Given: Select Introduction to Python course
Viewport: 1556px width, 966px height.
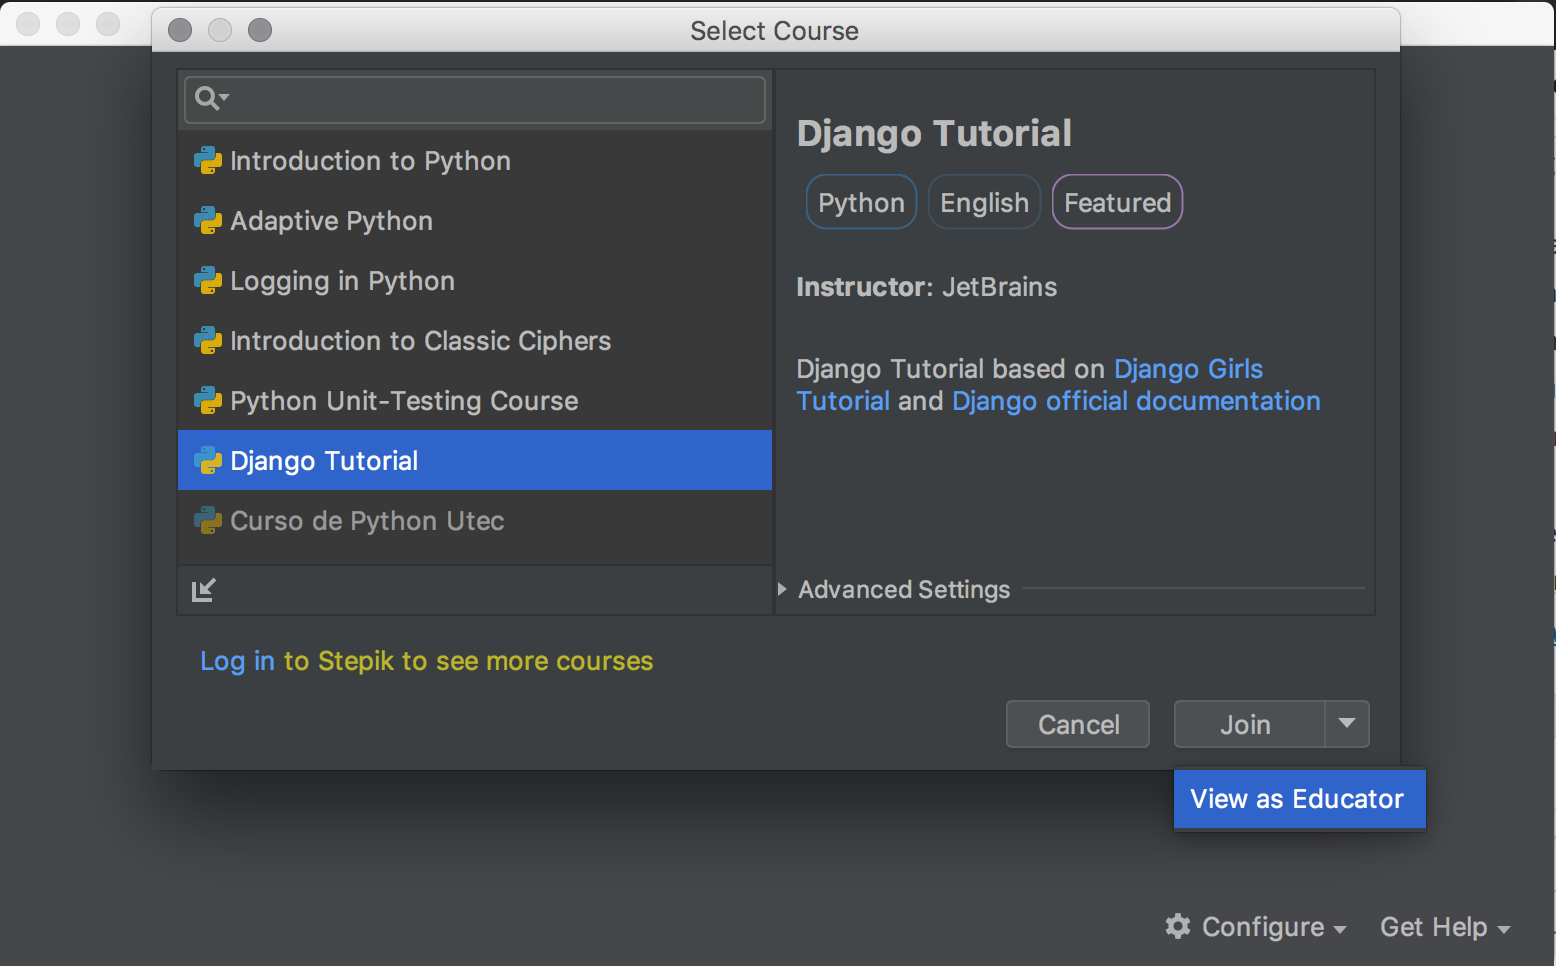Looking at the screenshot, I should point(475,161).
